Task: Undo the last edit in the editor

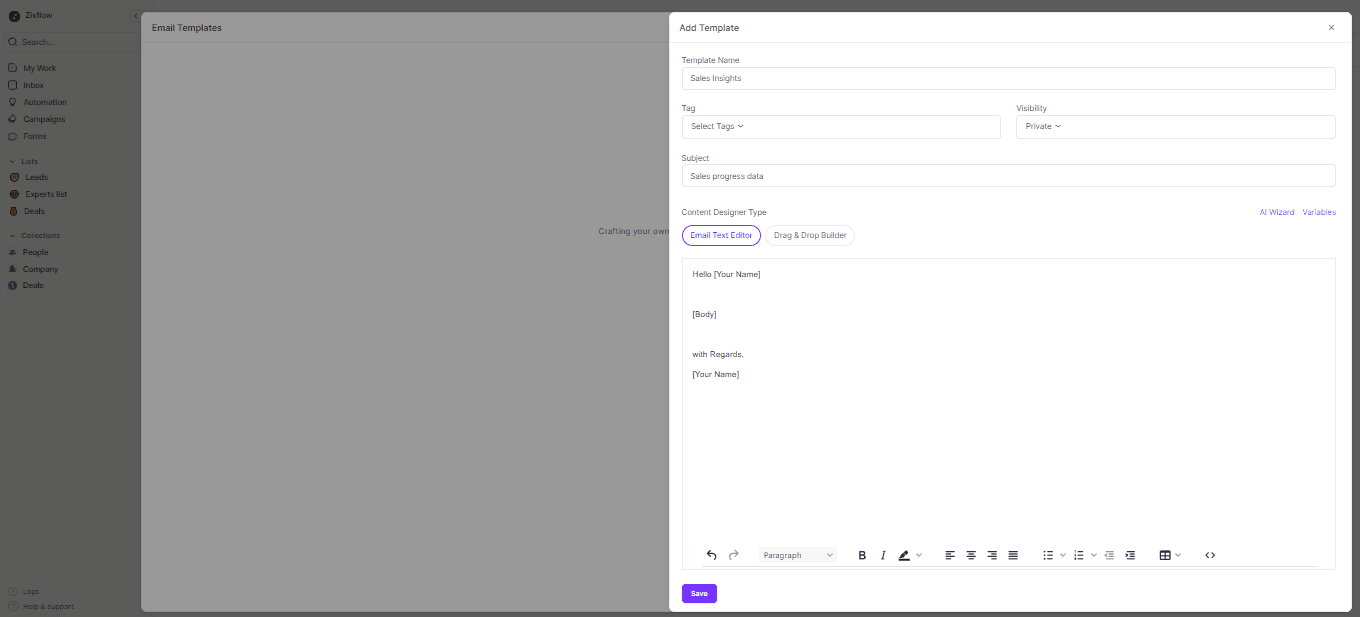Action: pyautogui.click(x=711, y=555)
